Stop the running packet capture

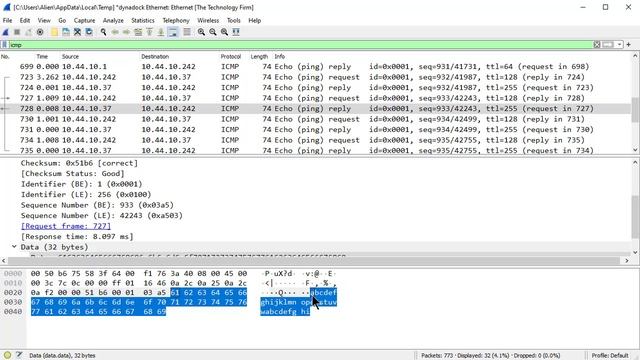click(x=17, y=32)
